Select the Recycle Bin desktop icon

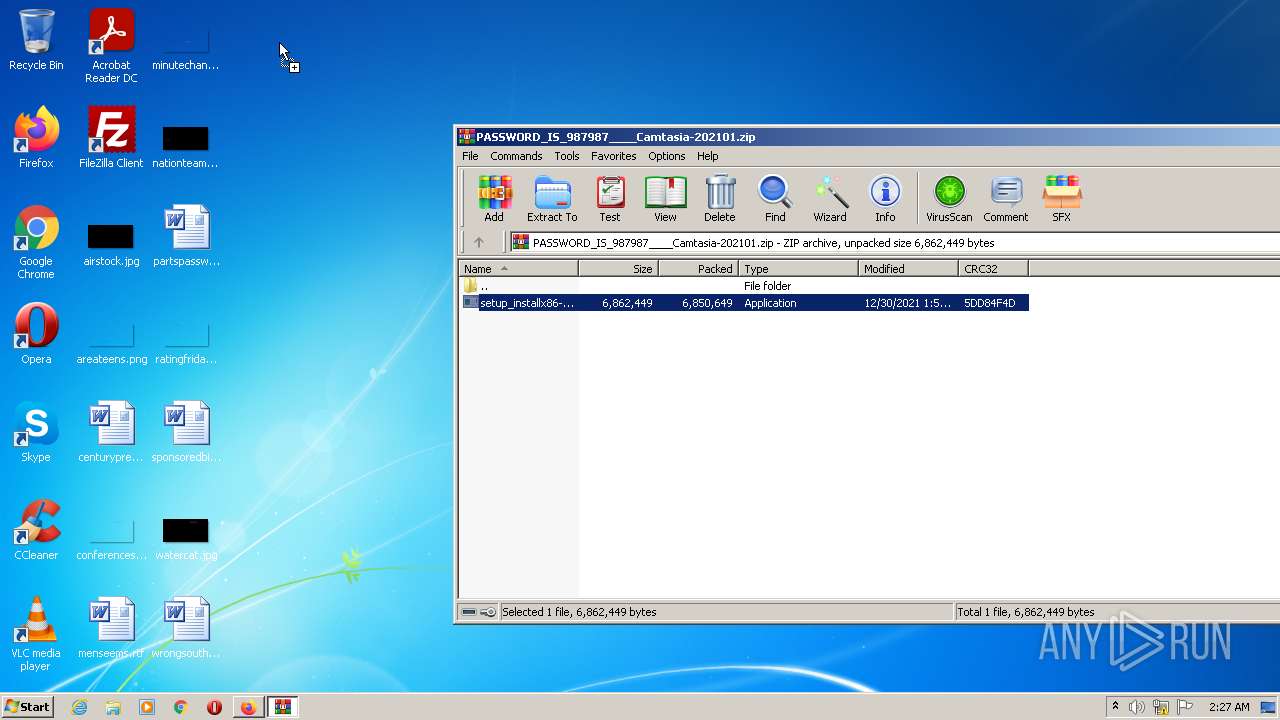tap(36, 40)
